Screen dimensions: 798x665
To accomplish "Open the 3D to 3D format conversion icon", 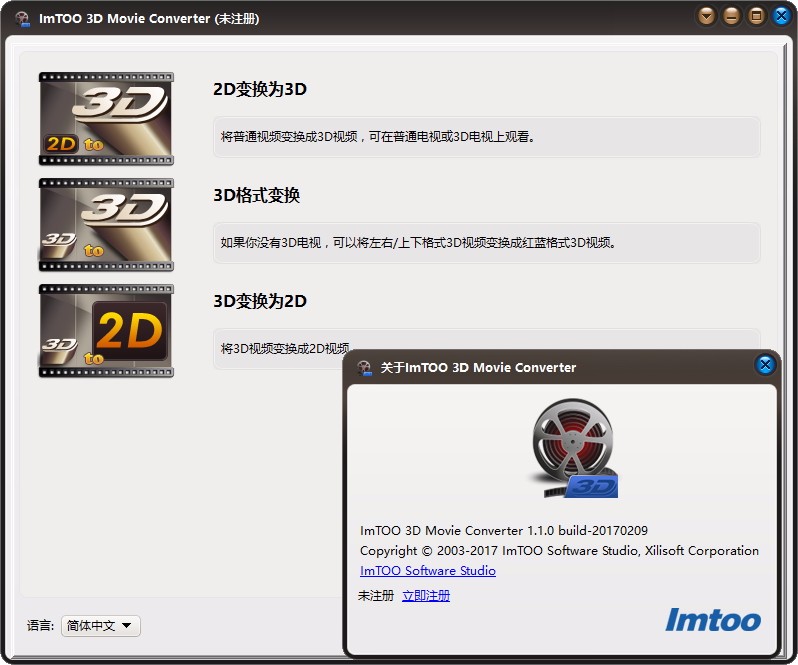I will 106,224.
